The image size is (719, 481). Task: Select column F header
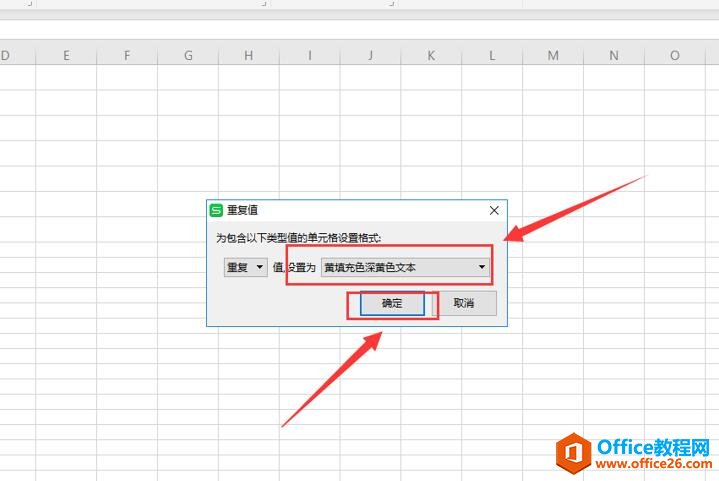click(127, 55)
